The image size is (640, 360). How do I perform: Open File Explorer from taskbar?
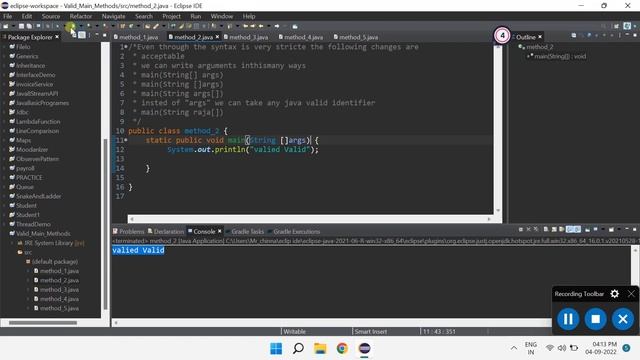point(320,349)
